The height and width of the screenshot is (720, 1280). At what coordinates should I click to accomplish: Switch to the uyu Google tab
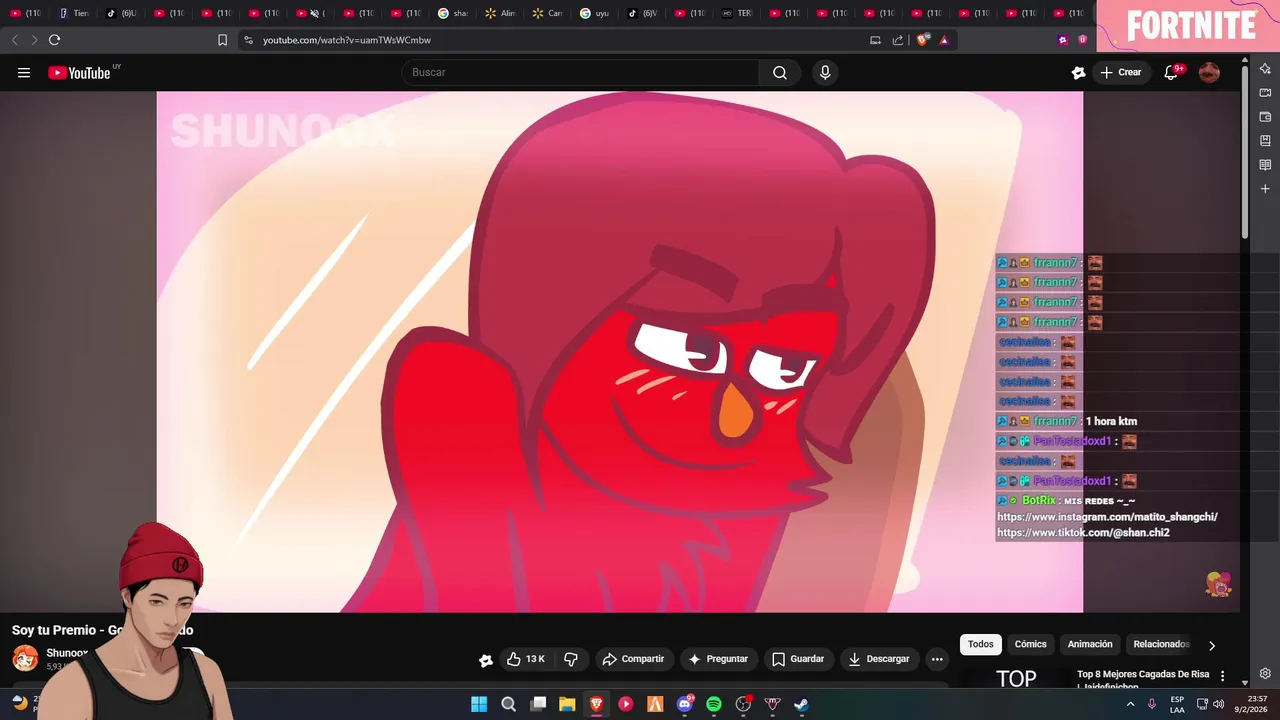595,13
